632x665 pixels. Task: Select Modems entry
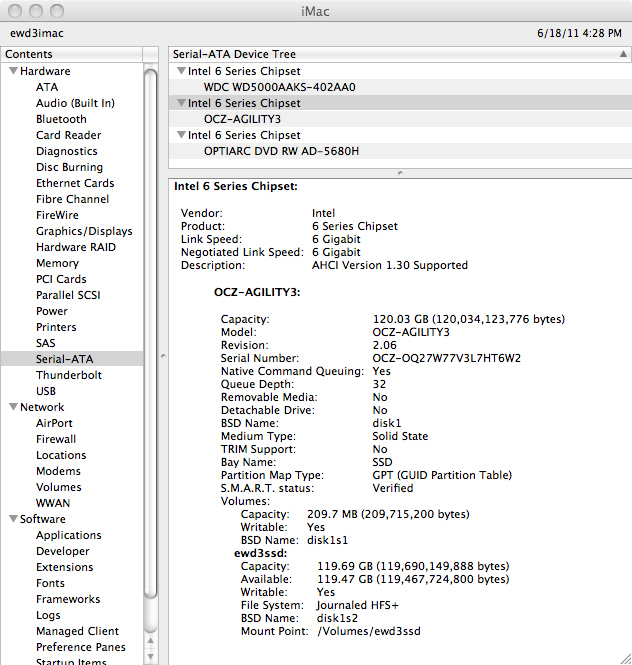(58, 471)
